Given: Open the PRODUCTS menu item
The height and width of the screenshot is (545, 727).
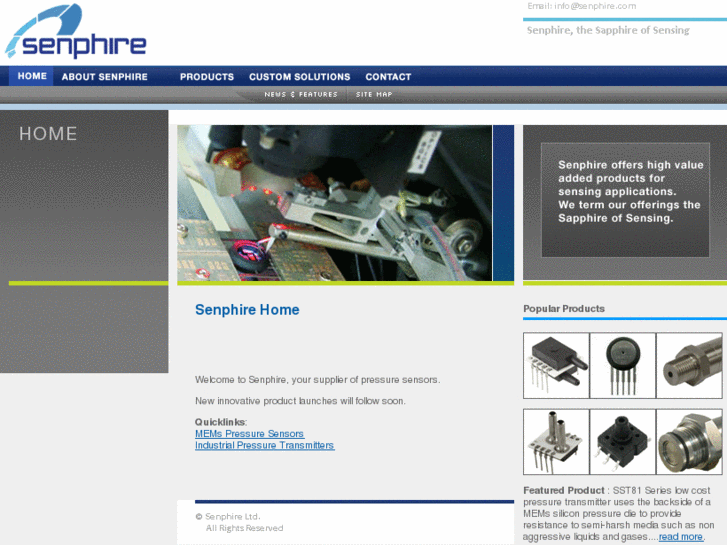Looking at the screenshot, I should (x=207, y=77).
